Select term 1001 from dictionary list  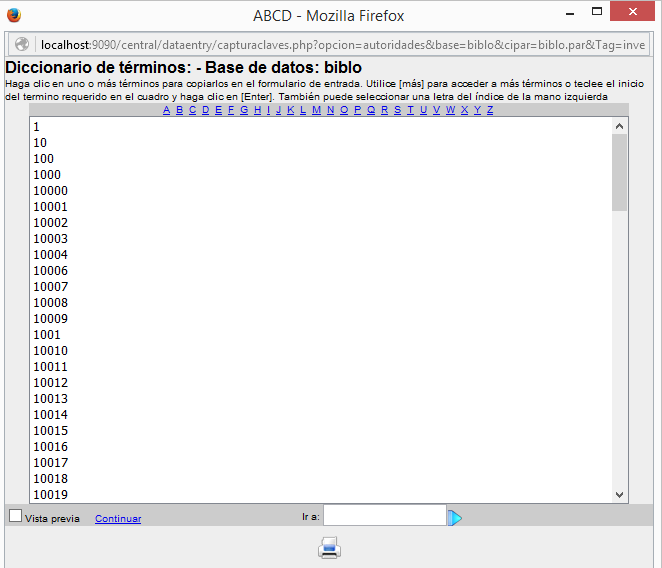47,335
